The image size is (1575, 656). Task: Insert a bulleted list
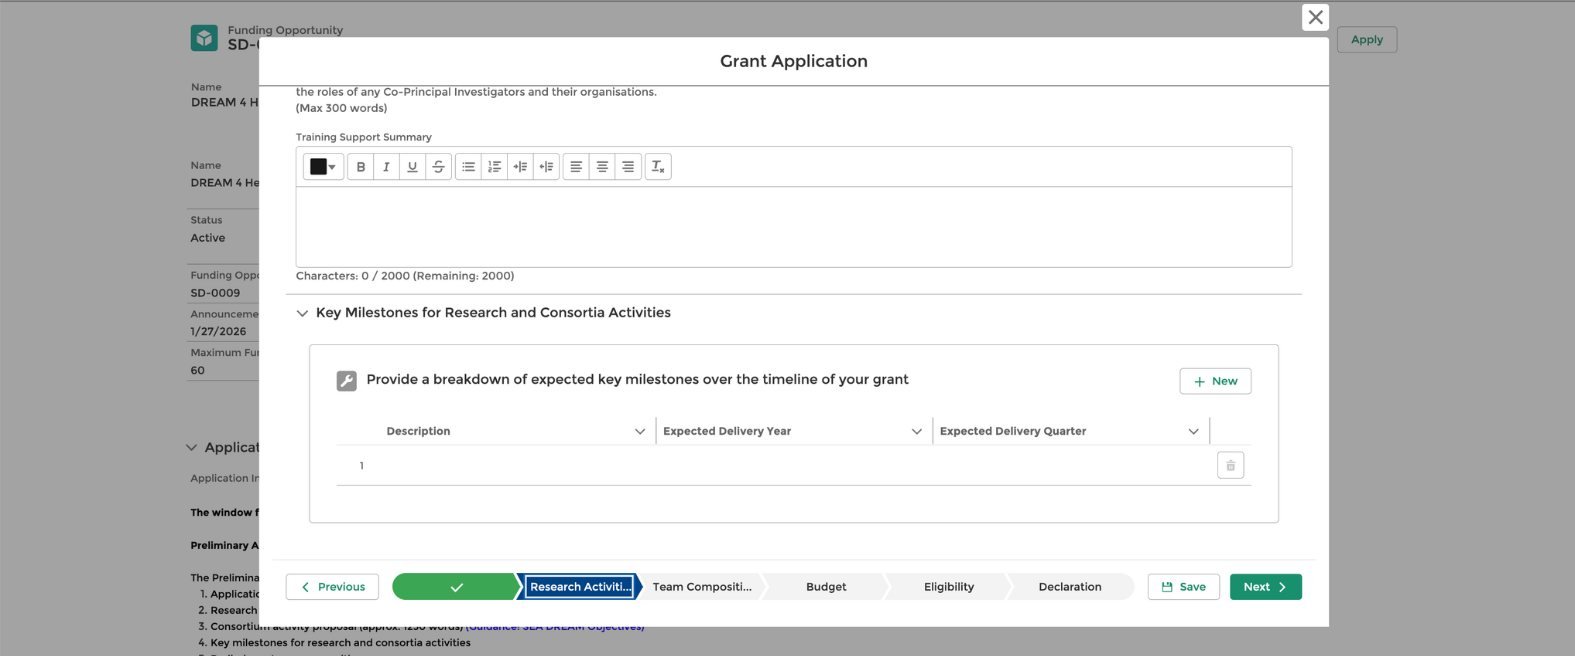tap(468, 167)
